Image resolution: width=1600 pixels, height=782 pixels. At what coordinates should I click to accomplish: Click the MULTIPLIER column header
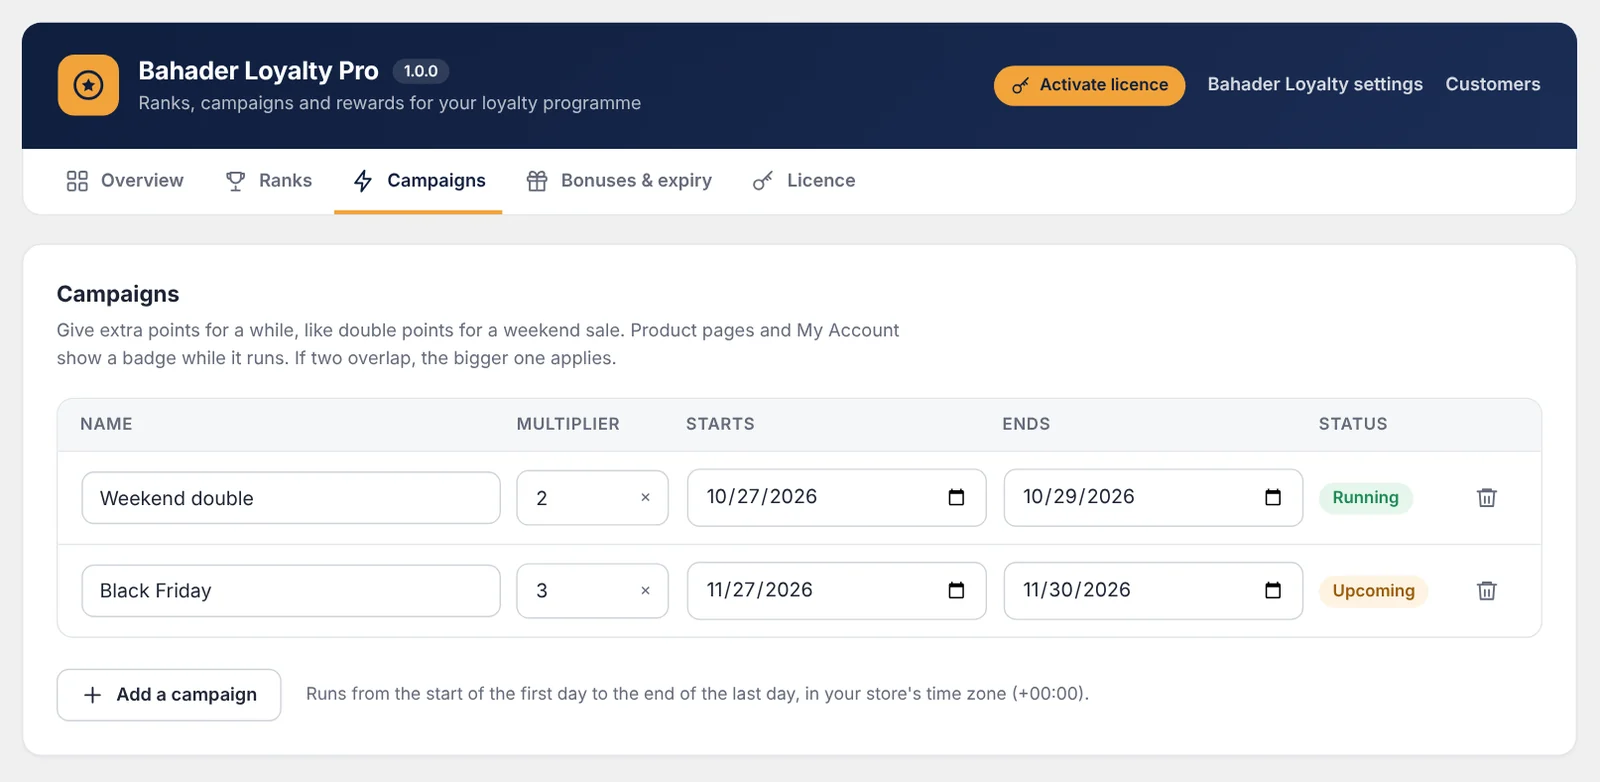coord(568,424)
